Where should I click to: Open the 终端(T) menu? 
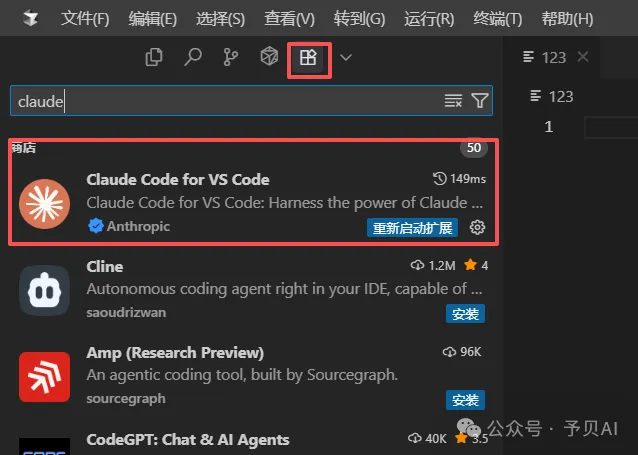coord(498,19)
